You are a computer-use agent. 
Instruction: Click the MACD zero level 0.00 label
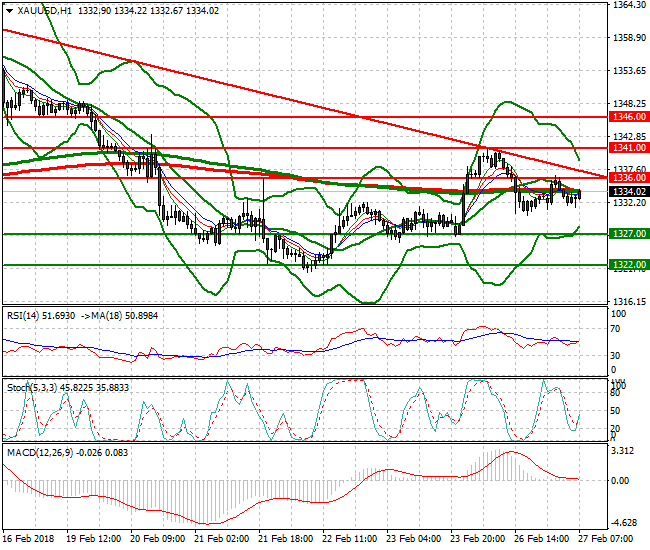[620, 481]
